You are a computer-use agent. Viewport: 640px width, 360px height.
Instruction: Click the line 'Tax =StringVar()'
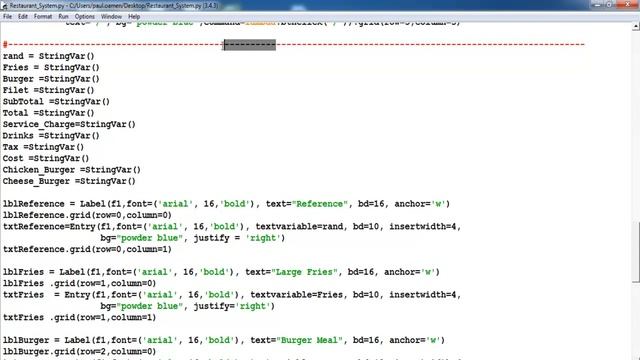(x=43, y=147)
